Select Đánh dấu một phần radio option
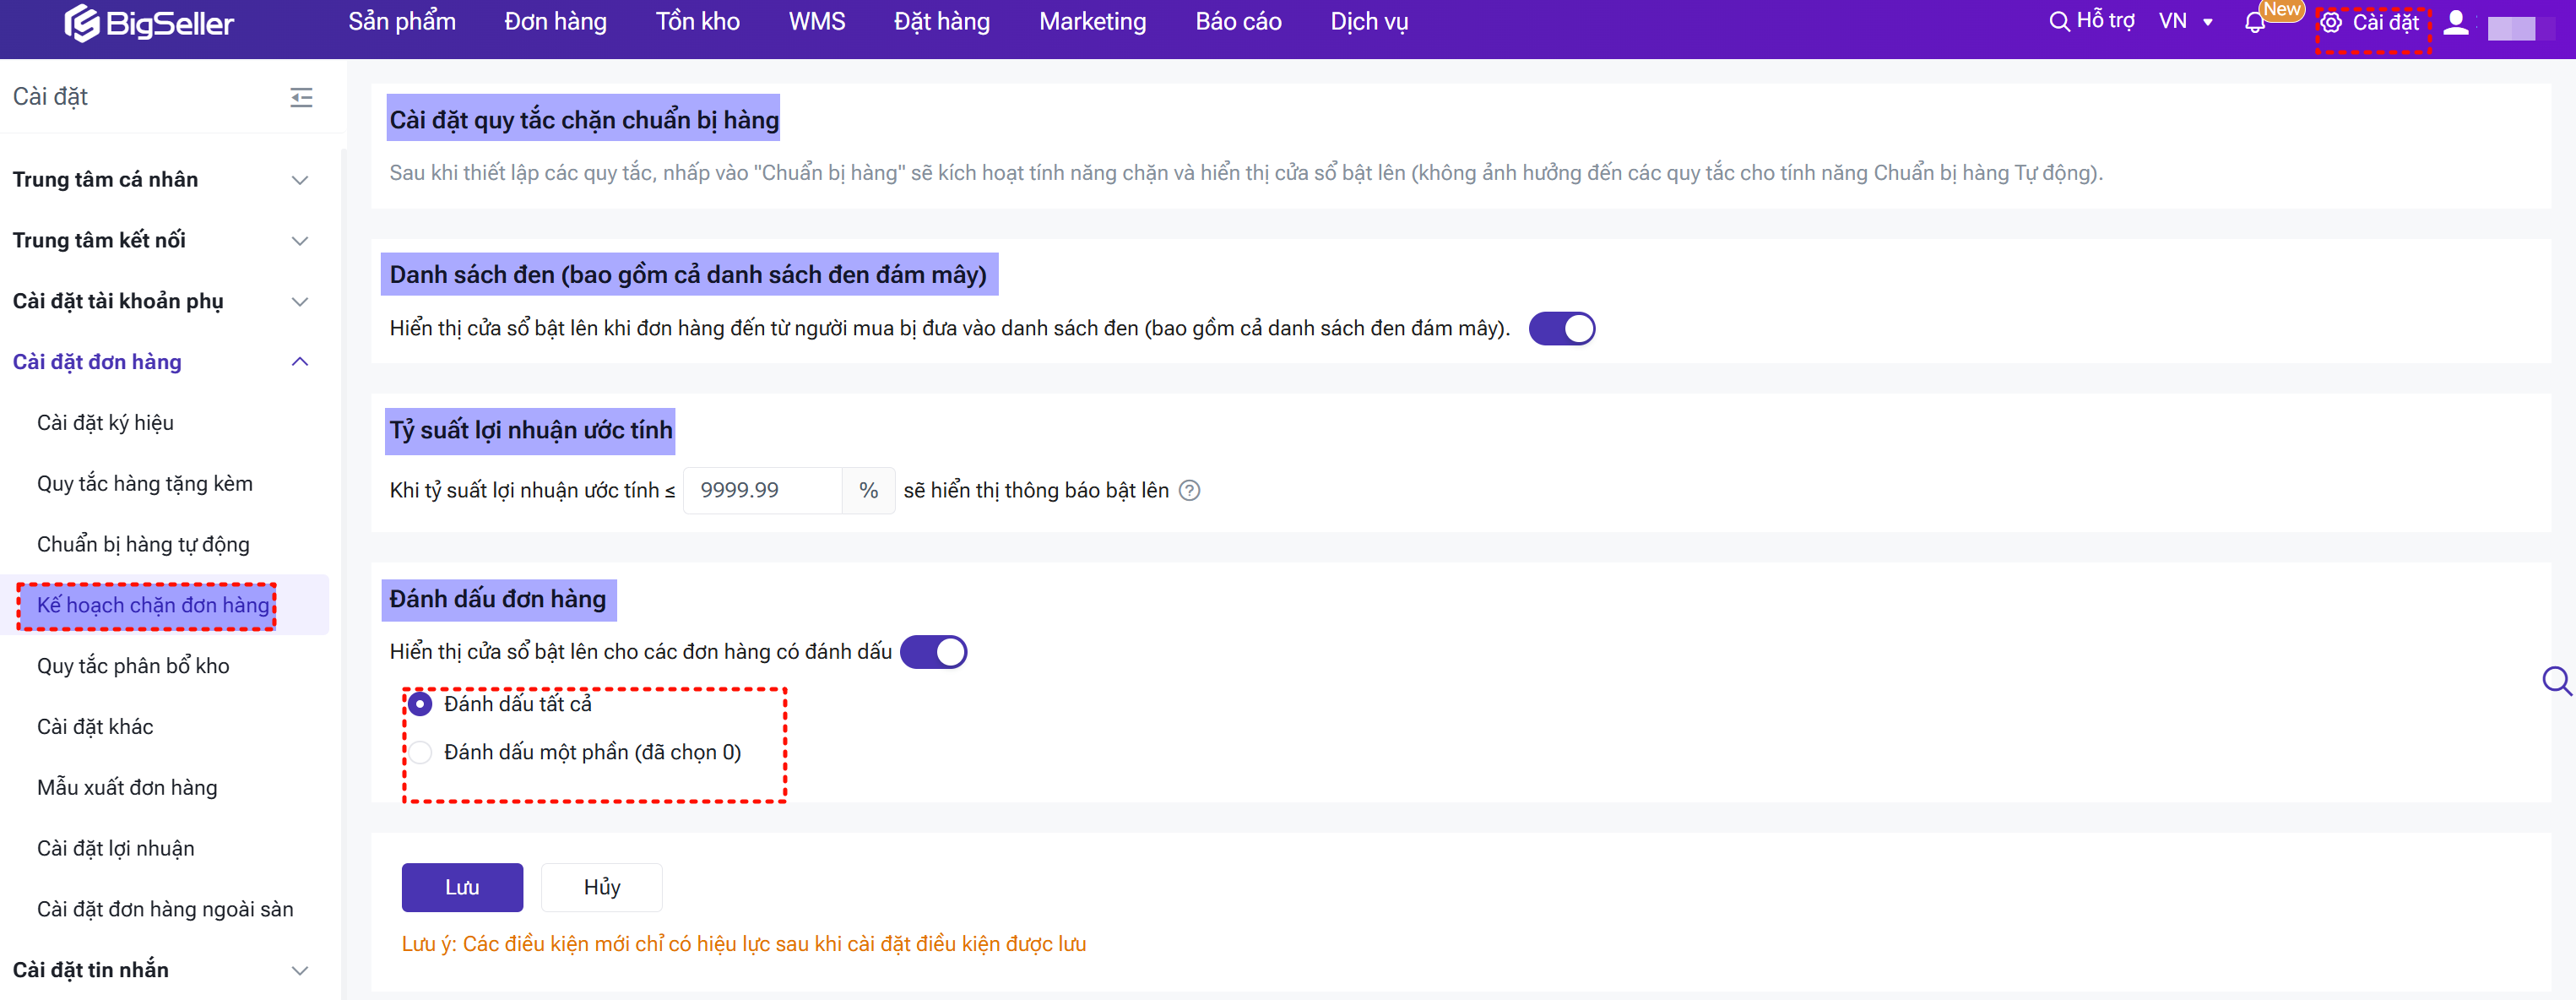Image resolution: width=2576 pixels, height=1000 pixels. point(421,752)
